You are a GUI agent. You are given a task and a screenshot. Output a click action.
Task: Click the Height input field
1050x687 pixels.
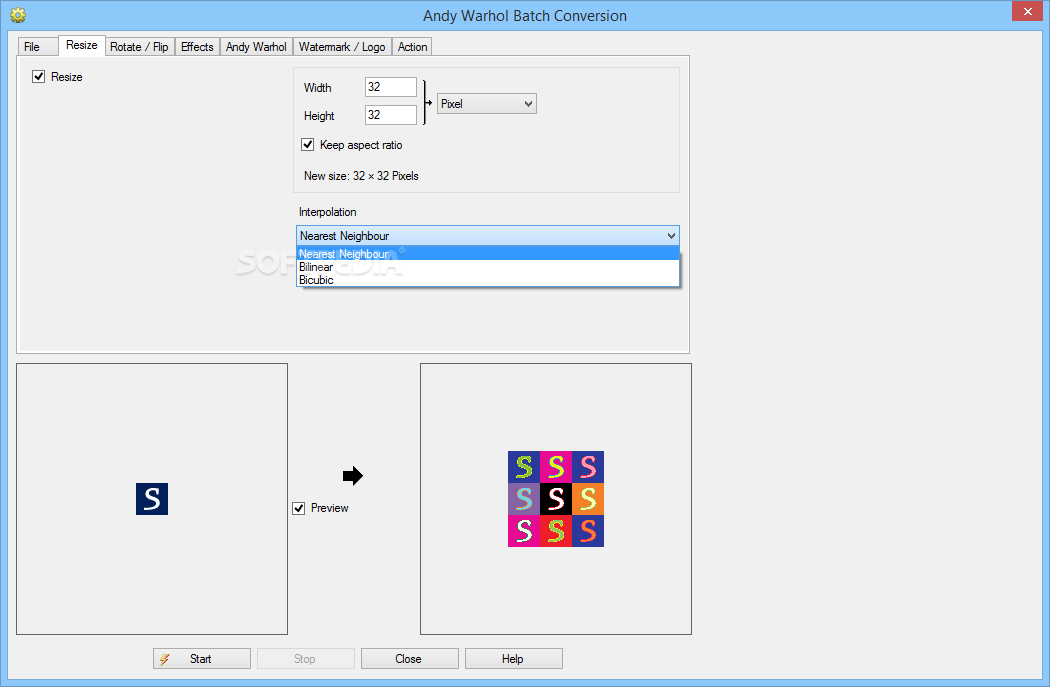390,114
